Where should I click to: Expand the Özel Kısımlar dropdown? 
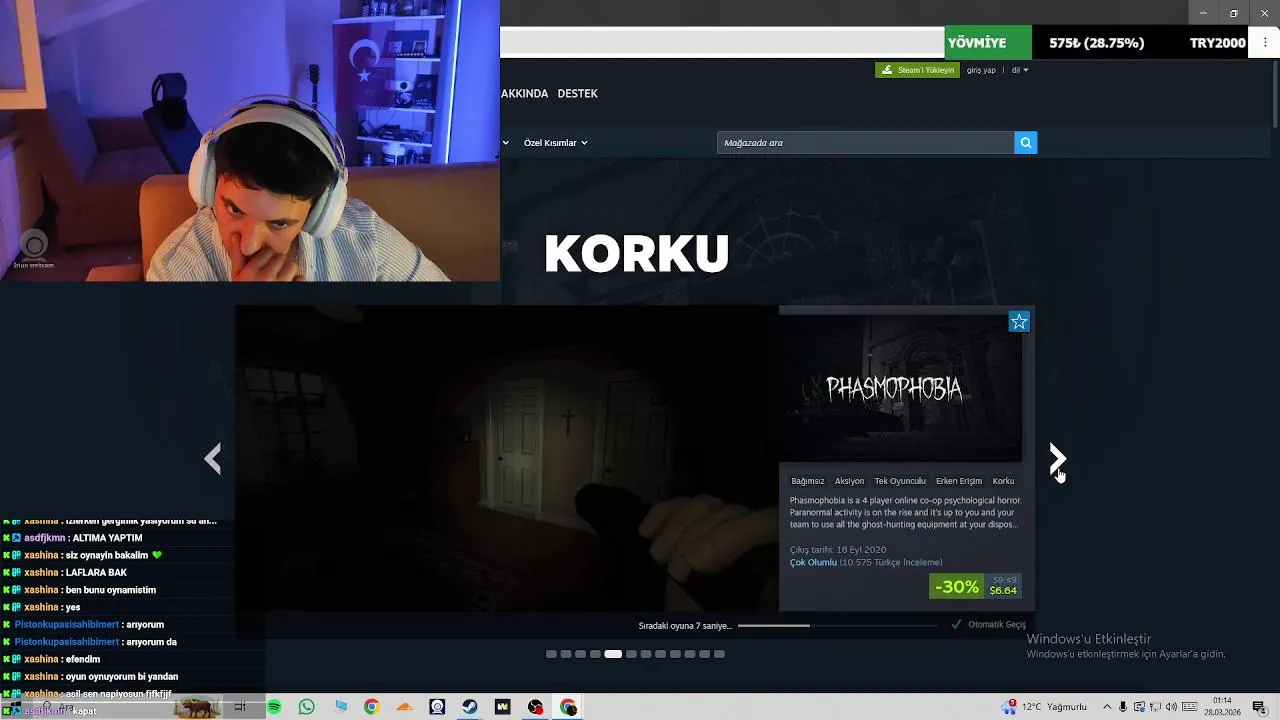(x=555, y=143)
